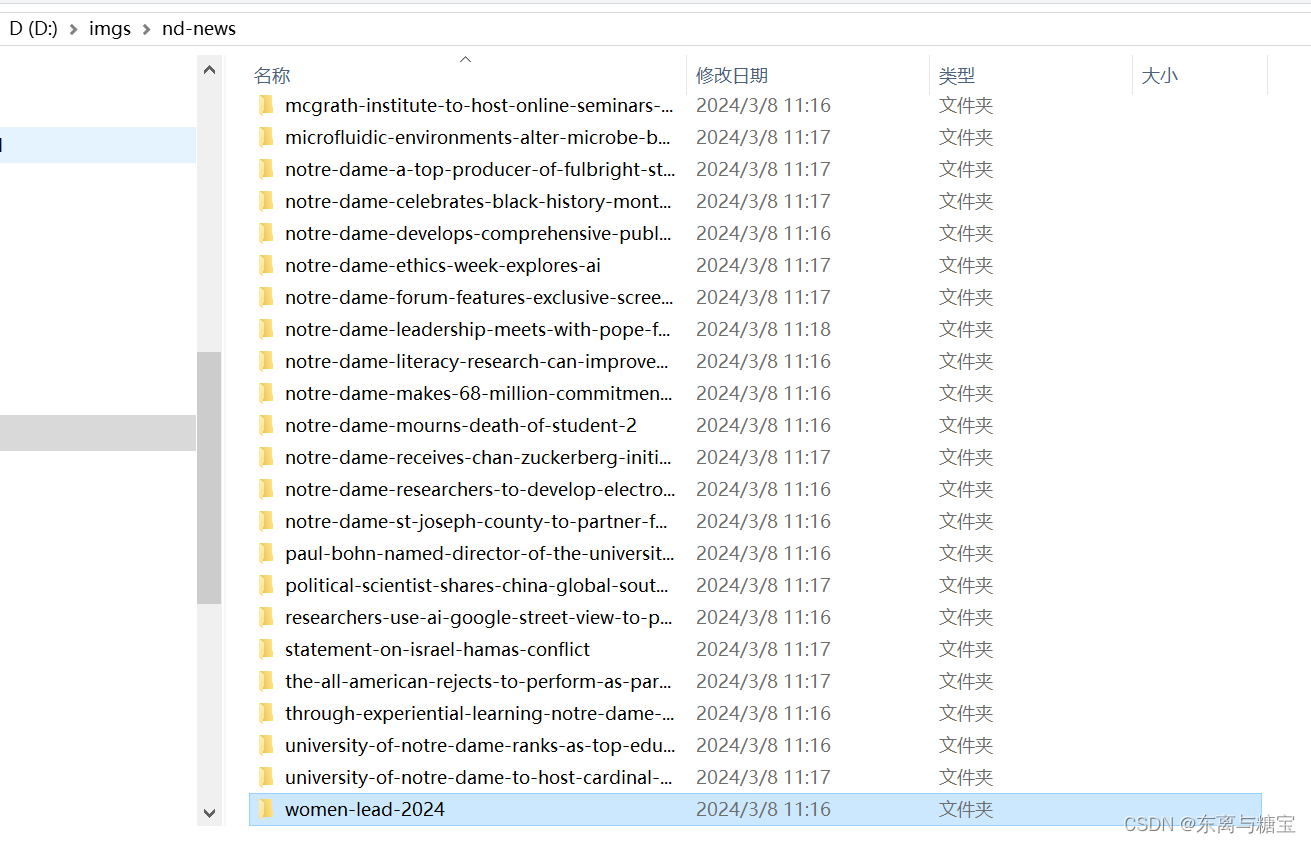Select the paul-bohn-named-director folder icon
Screen dimensions: 1311x843
[266, 553]
